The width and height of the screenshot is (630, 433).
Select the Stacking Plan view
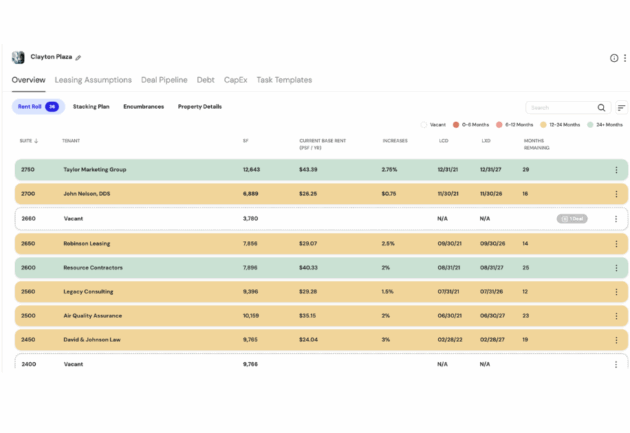click(91, 106)
